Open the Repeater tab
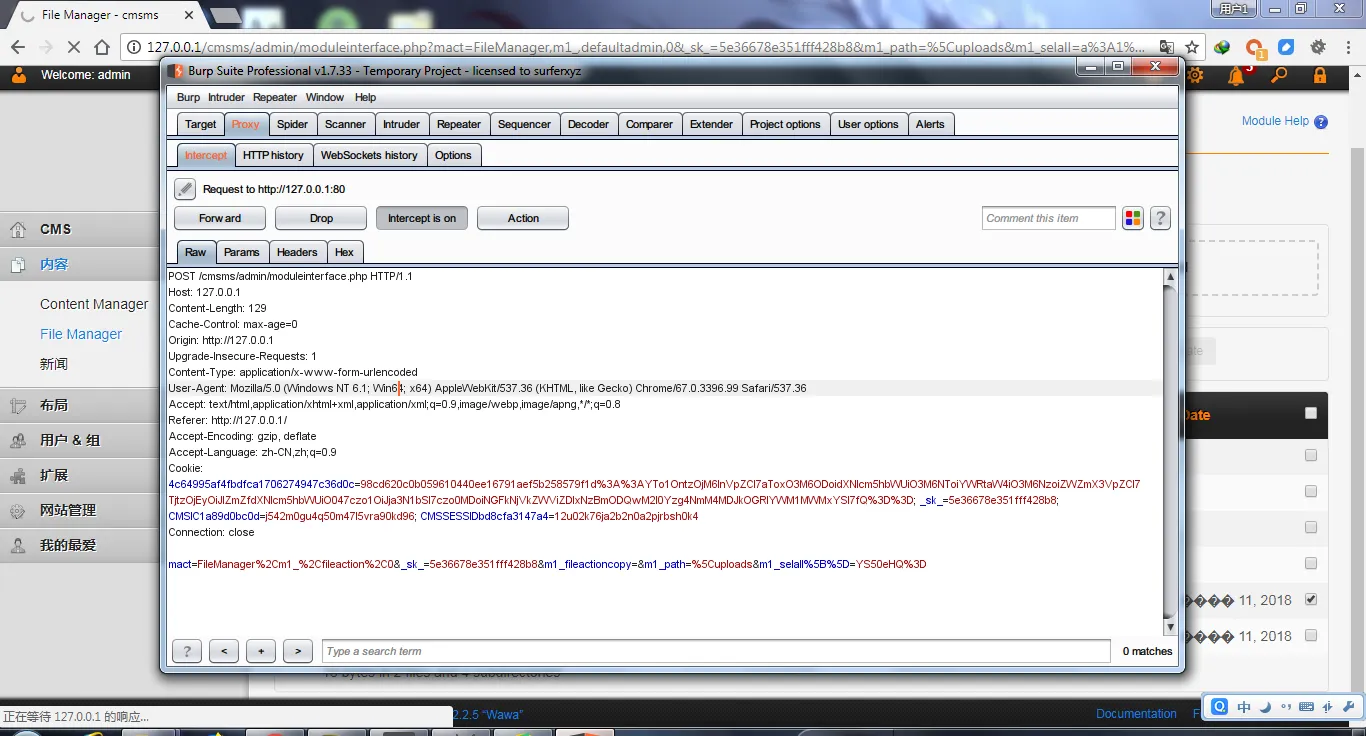The image size is (1366, 736). point(459,124)
